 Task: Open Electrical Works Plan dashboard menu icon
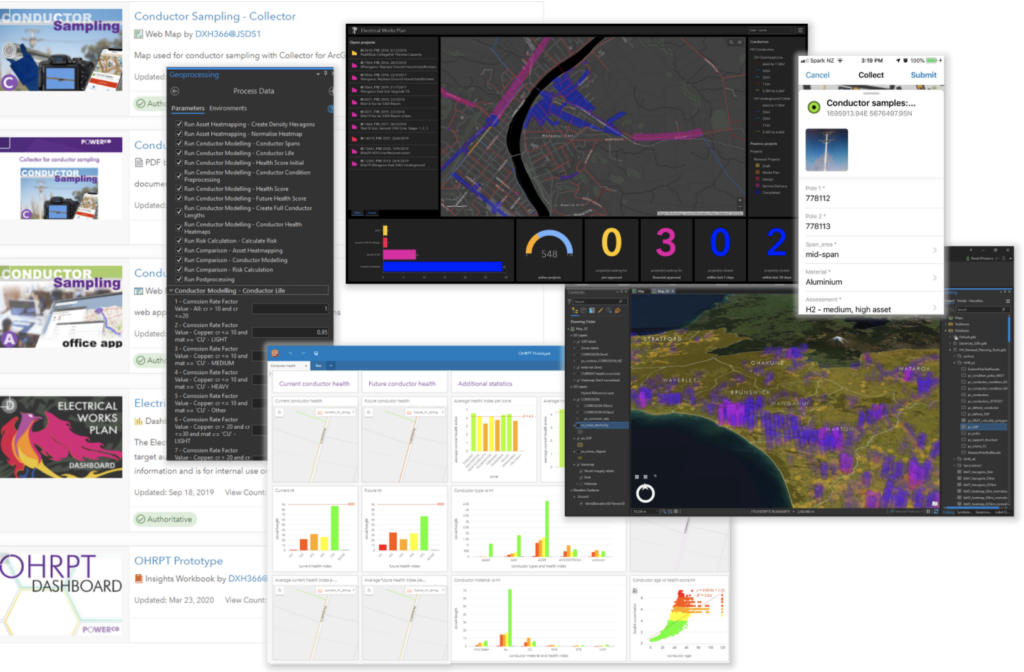pos(800,30)
